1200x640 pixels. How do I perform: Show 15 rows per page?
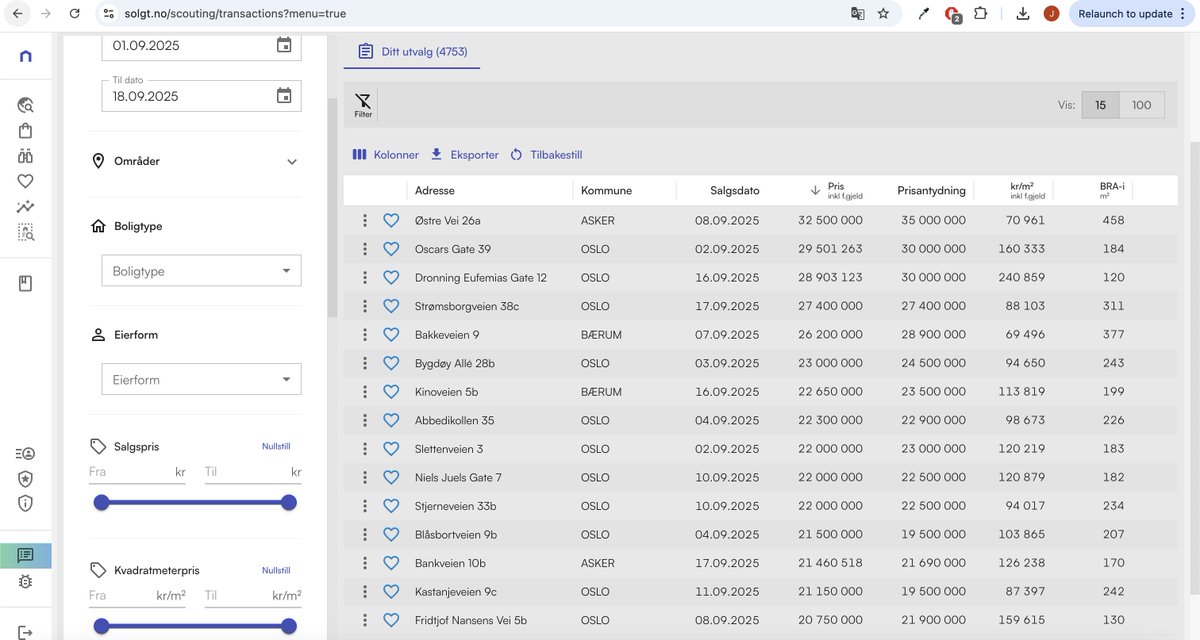coord(1100,105)
